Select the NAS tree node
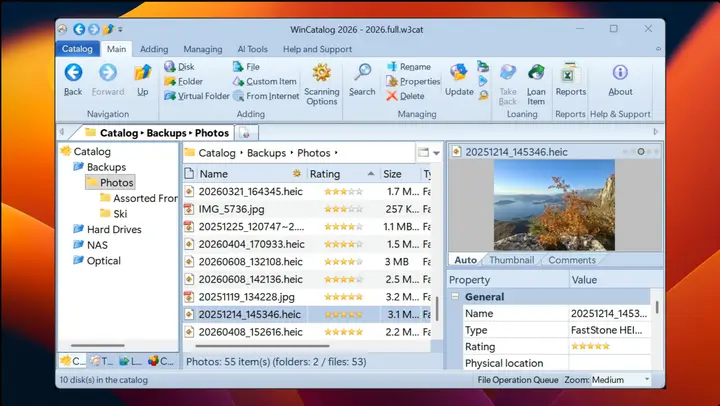The width and height of the screenshot is (720, 406). [x=97, y=245]
